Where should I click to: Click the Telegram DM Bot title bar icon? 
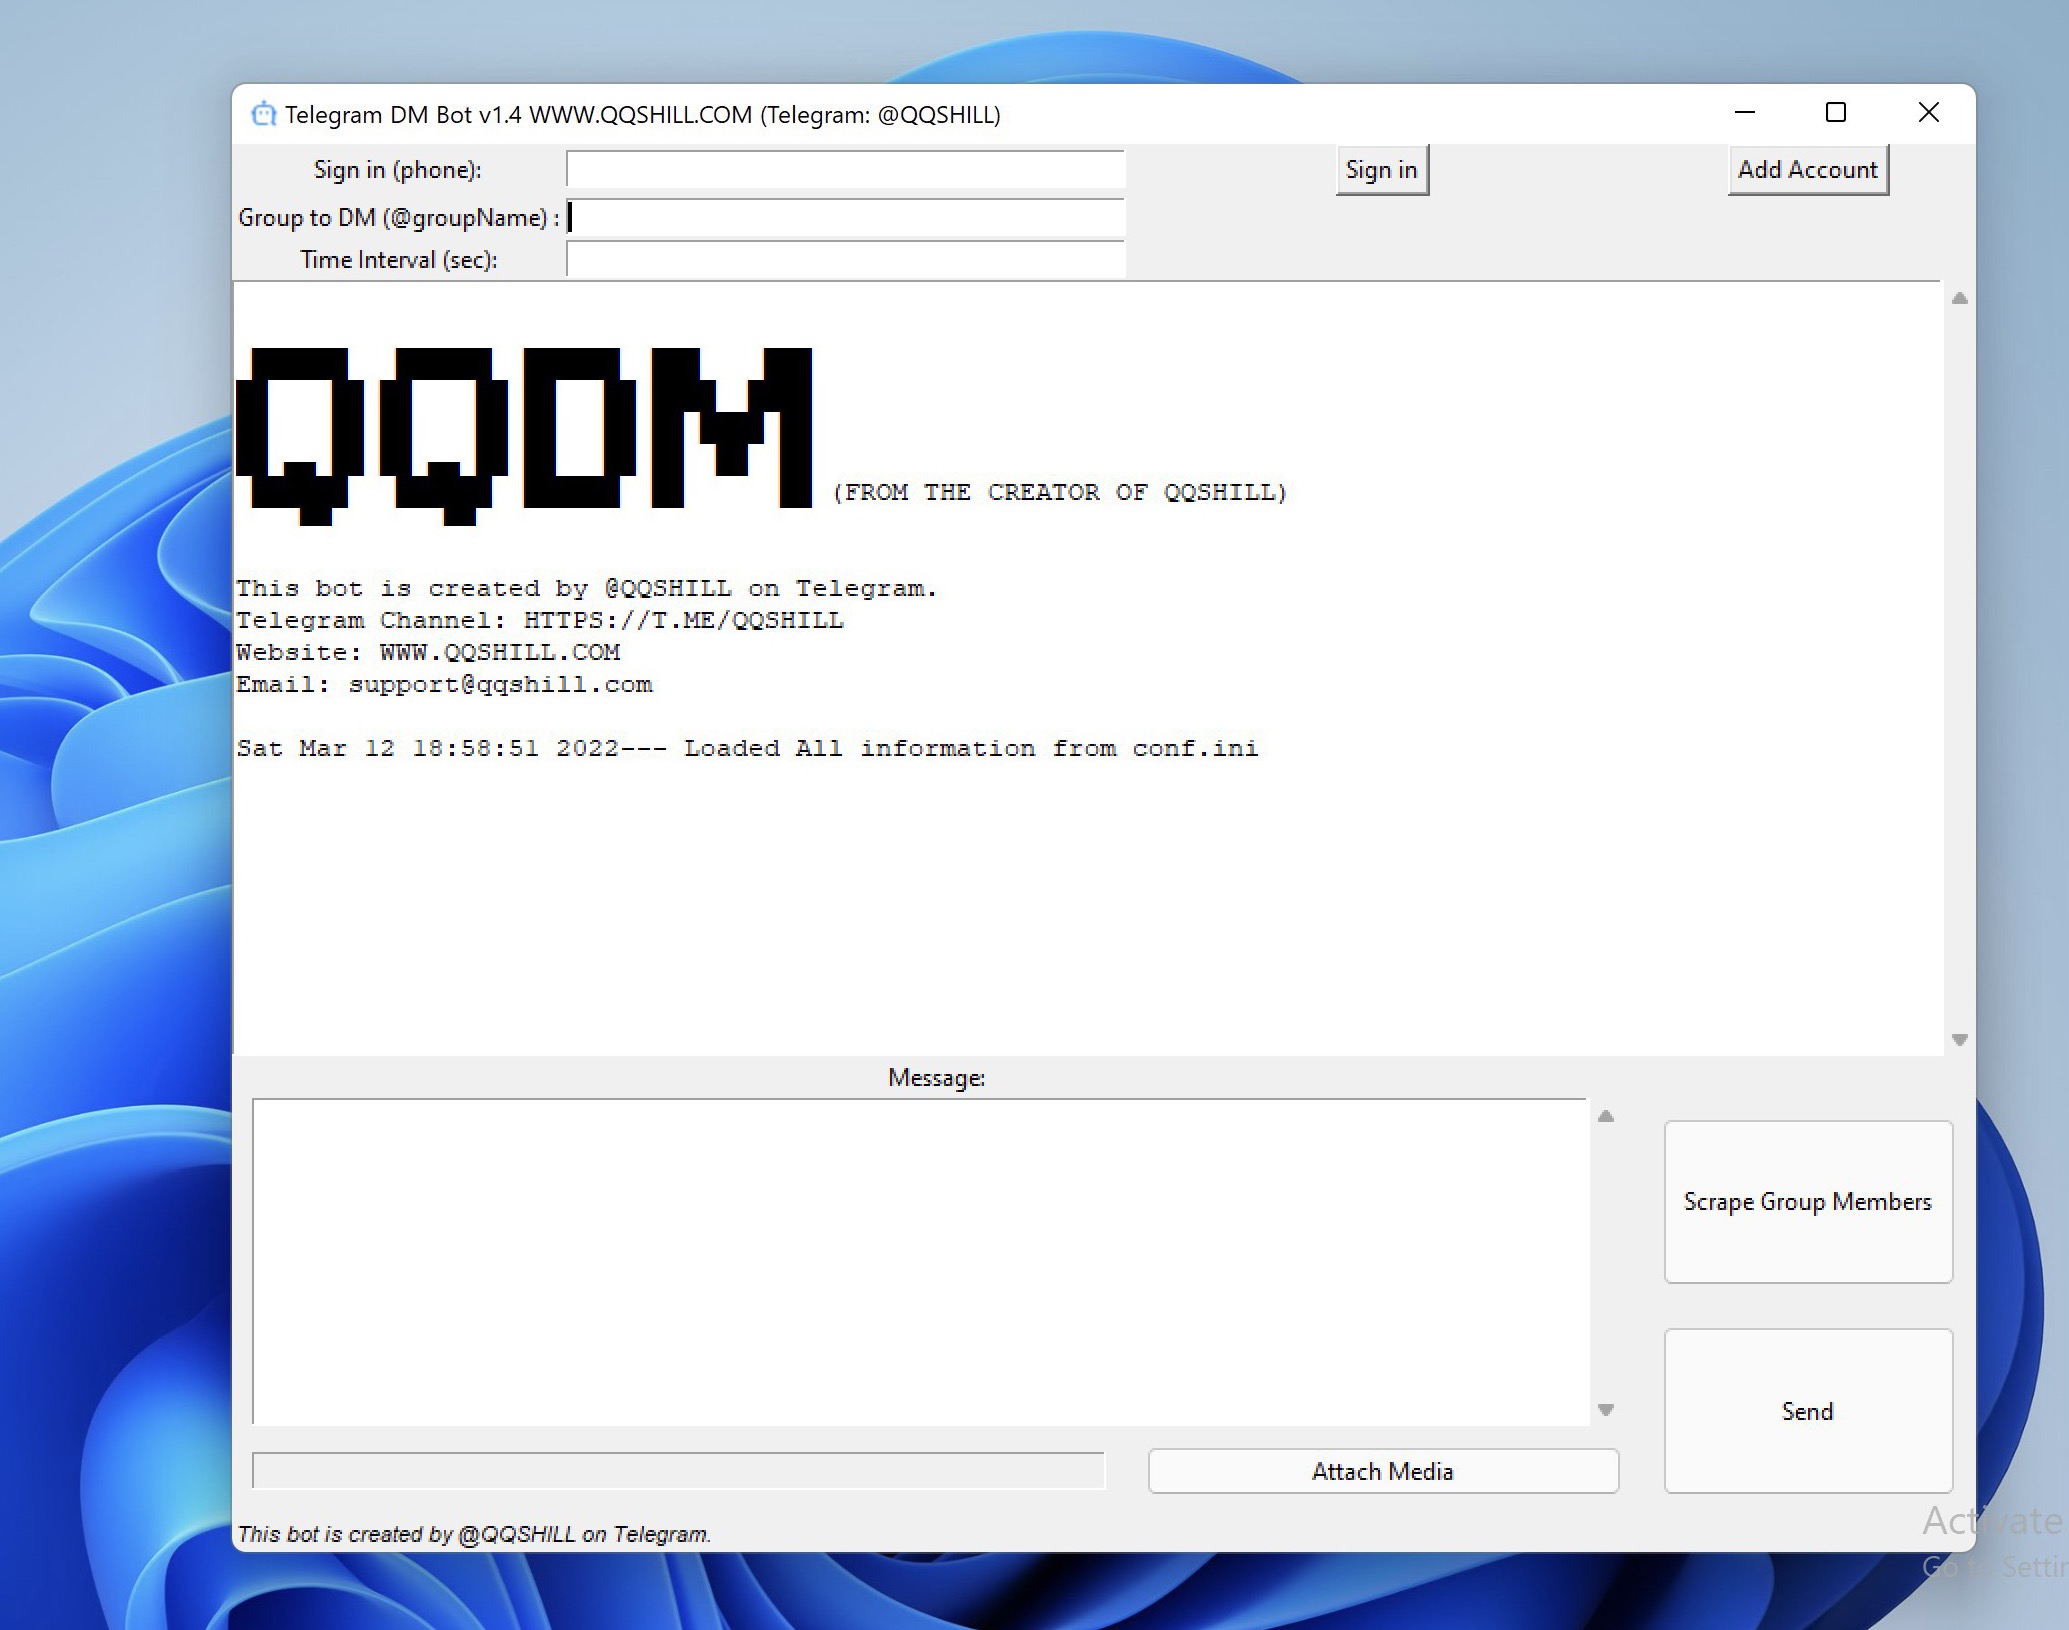[263, 114]
